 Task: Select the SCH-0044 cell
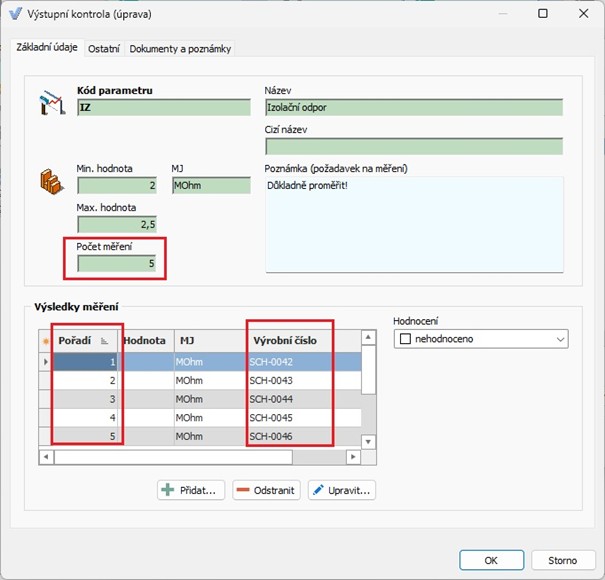tap(303, 399)
